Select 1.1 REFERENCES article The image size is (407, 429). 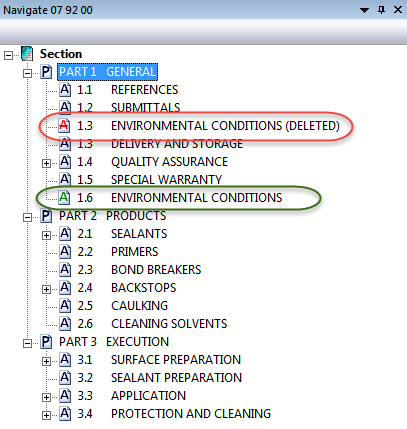pyautogui.click(x=128, y=90)
